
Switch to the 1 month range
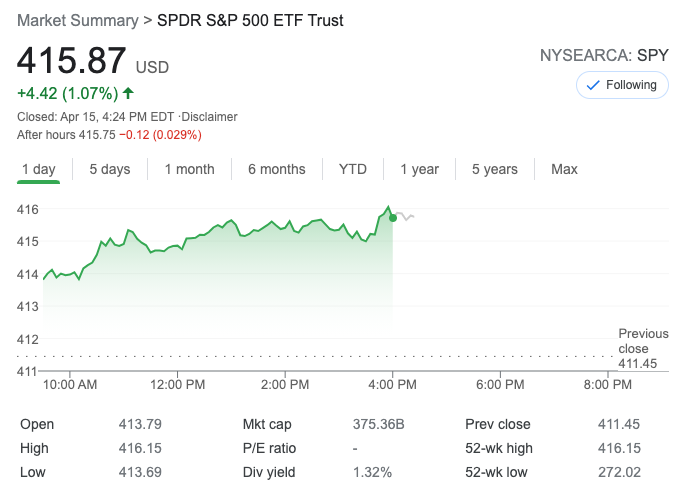(x=189, y=169)
